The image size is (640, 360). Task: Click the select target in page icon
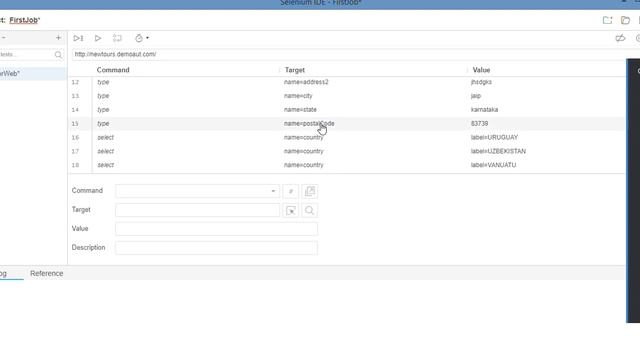tap(291, 210)
